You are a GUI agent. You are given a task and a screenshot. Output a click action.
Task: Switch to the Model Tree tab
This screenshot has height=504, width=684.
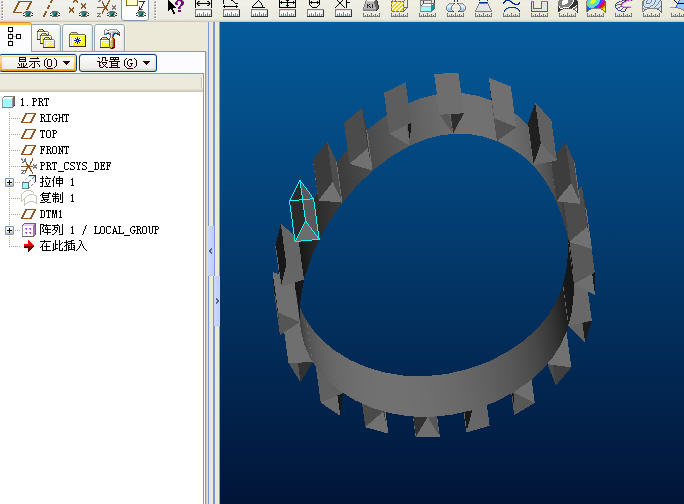pyautogui.click(x=15, y=37)
